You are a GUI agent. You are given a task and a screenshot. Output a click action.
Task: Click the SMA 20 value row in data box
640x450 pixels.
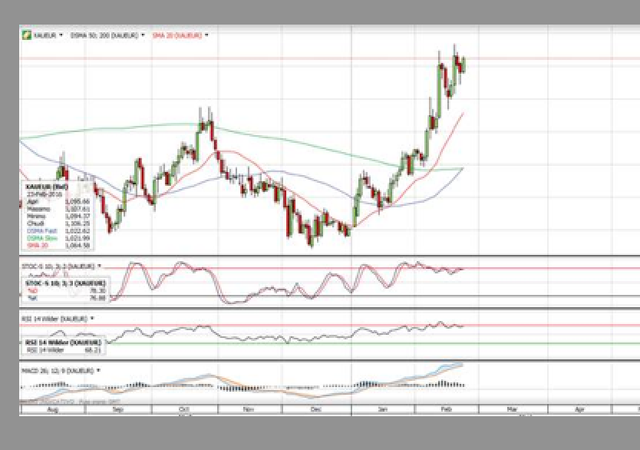(x=58, y=246)
